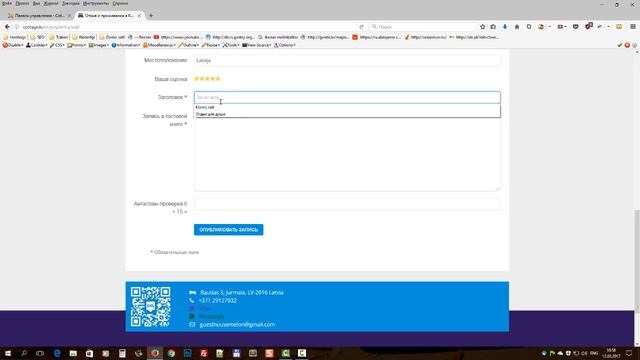The image size is (640, 360).
Task: Expand the Tools dropdown in developer toolbar
Action: [x=231, y=45]
